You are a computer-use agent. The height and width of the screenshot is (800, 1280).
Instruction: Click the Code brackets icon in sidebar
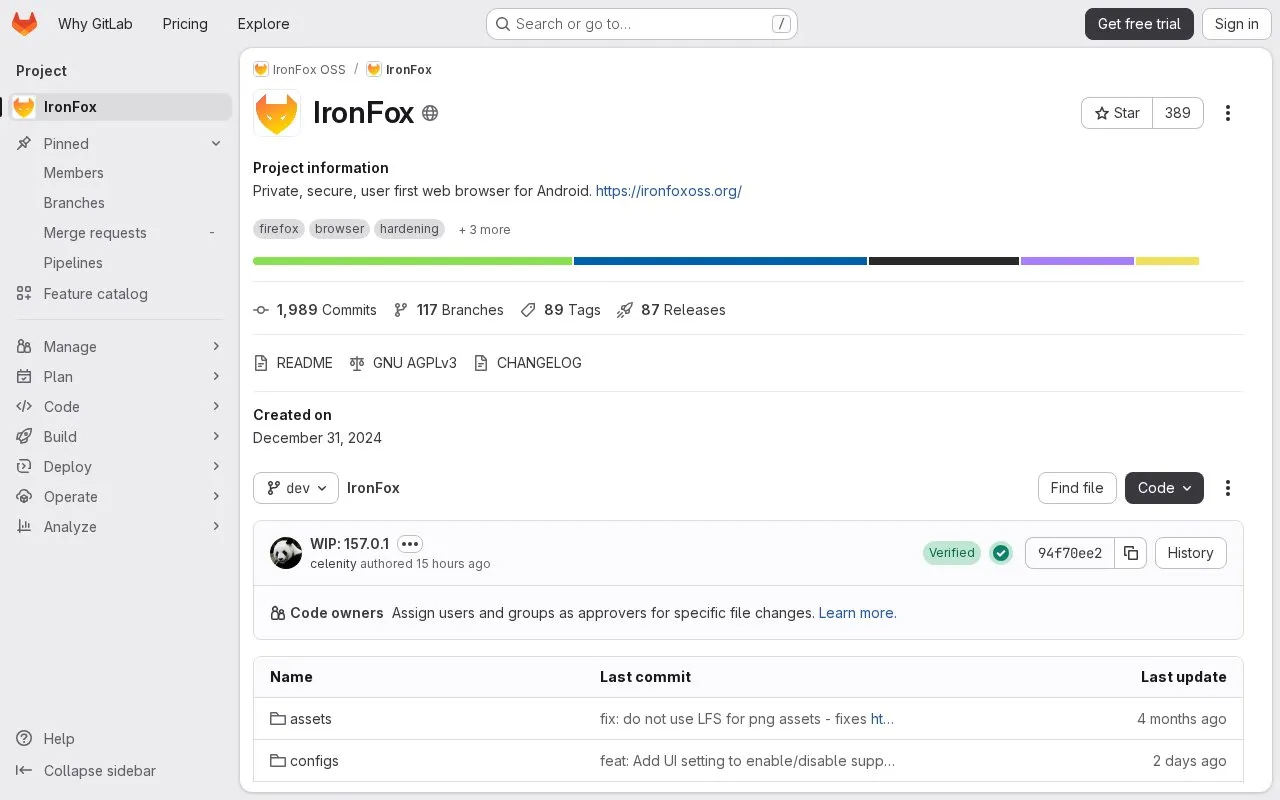point(24,407)
